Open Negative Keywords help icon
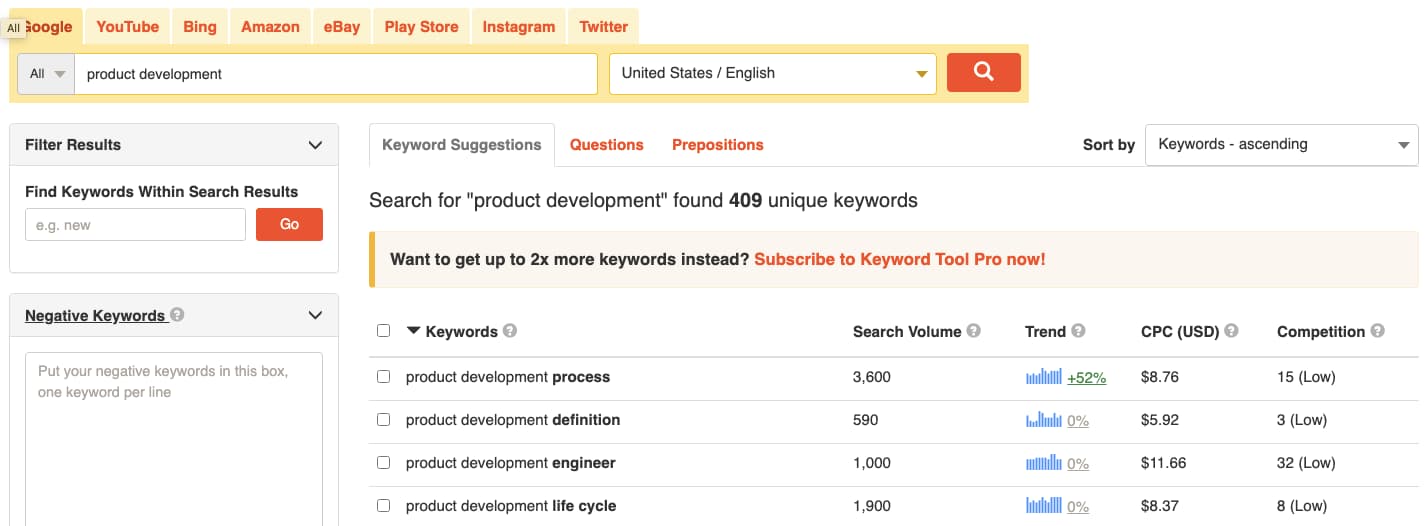The image size is (1425, 526). [x=177, y=314]
